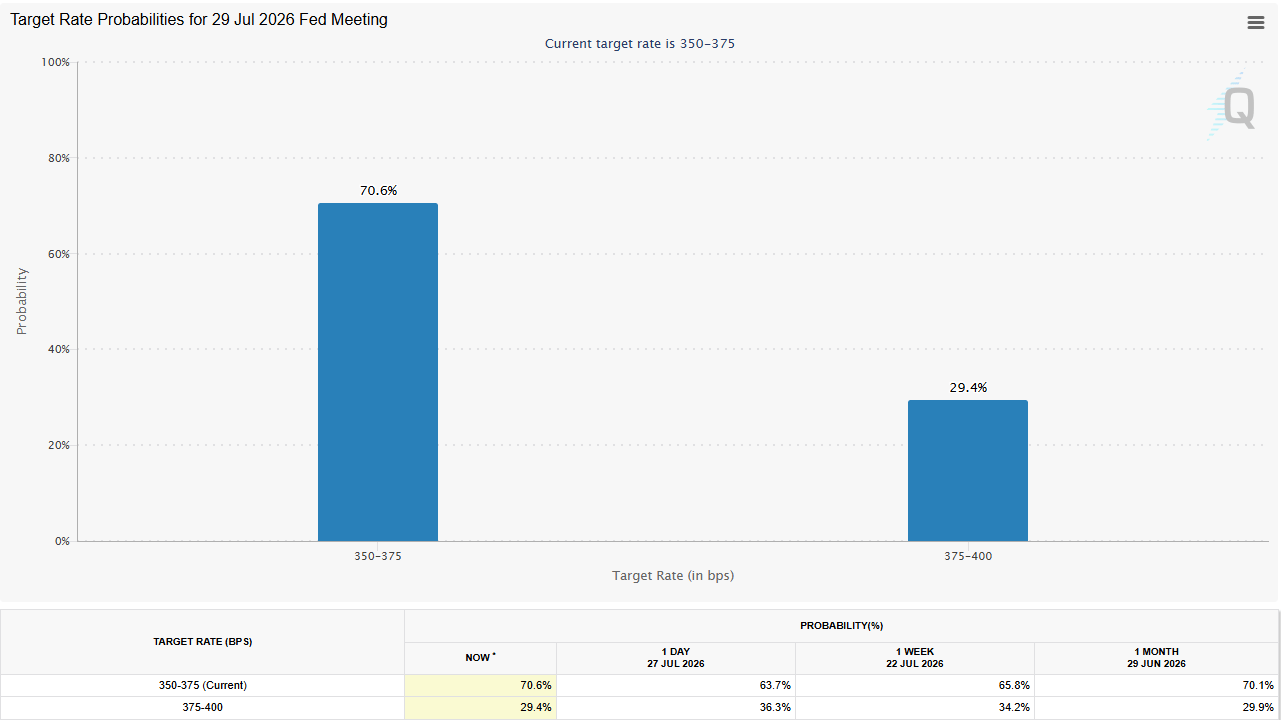The width and height of the screenshot is (1281, 720).
Task: Click the highlighted 70.6% NOW cell
Action: pos(481,686)
